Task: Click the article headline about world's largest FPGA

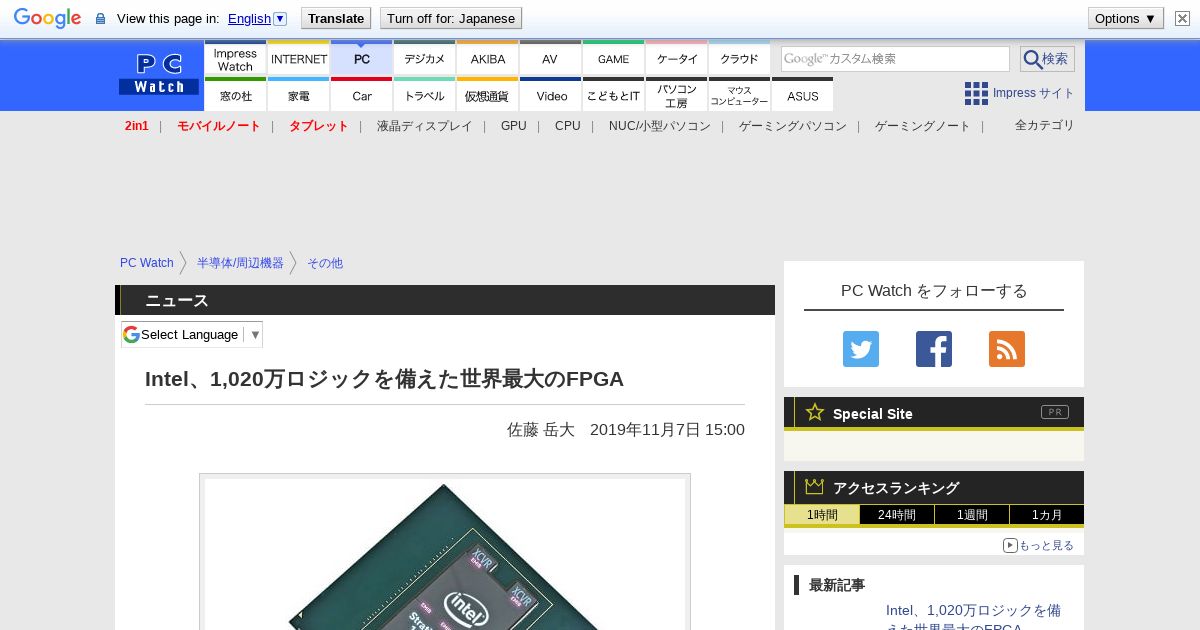Action: [384, 379]
